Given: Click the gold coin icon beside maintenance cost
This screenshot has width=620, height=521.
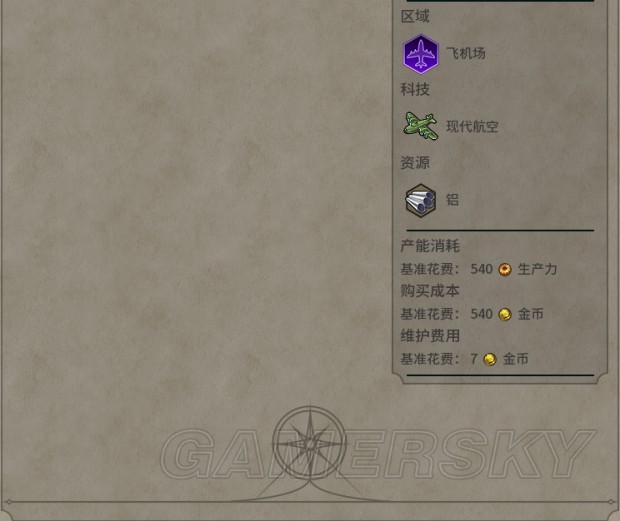Looking at the screenshot, I should coord(490,359).
